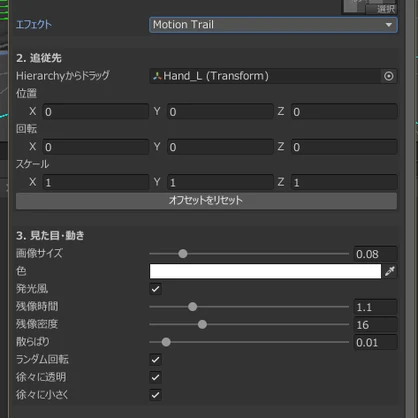This screenshot has width=418, height=418.
Task: Click the Hierarchyからドラッグ label
Action: click(x=63, y=76)
